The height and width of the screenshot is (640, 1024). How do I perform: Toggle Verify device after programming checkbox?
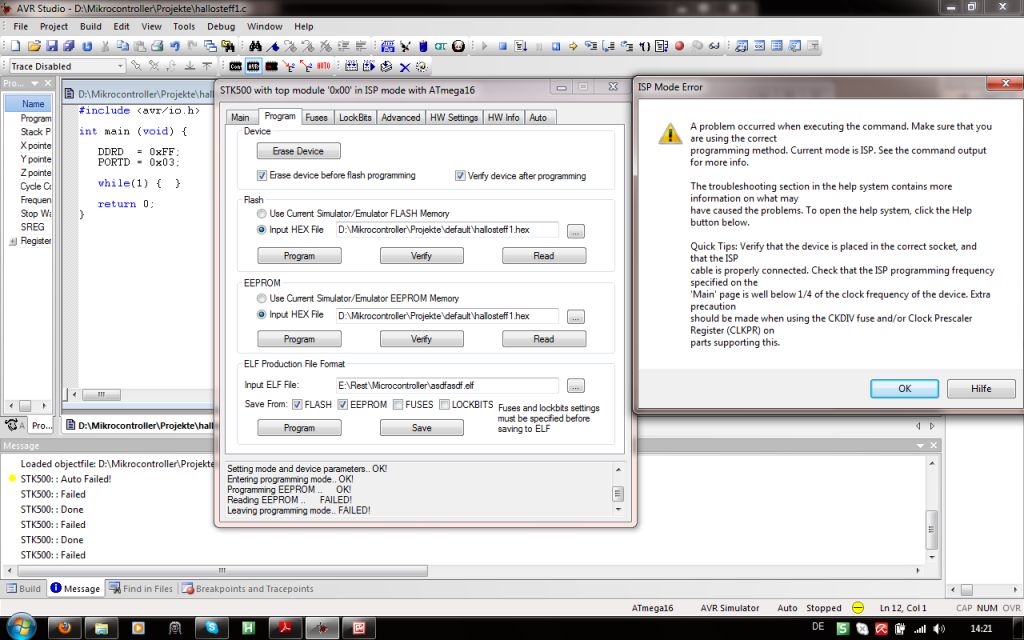click(x=460, y=176)
